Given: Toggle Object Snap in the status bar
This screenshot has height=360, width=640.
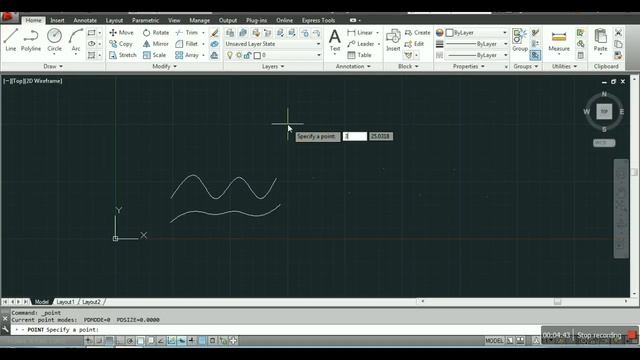Looking at the screenshot, I should click(140, 340).
